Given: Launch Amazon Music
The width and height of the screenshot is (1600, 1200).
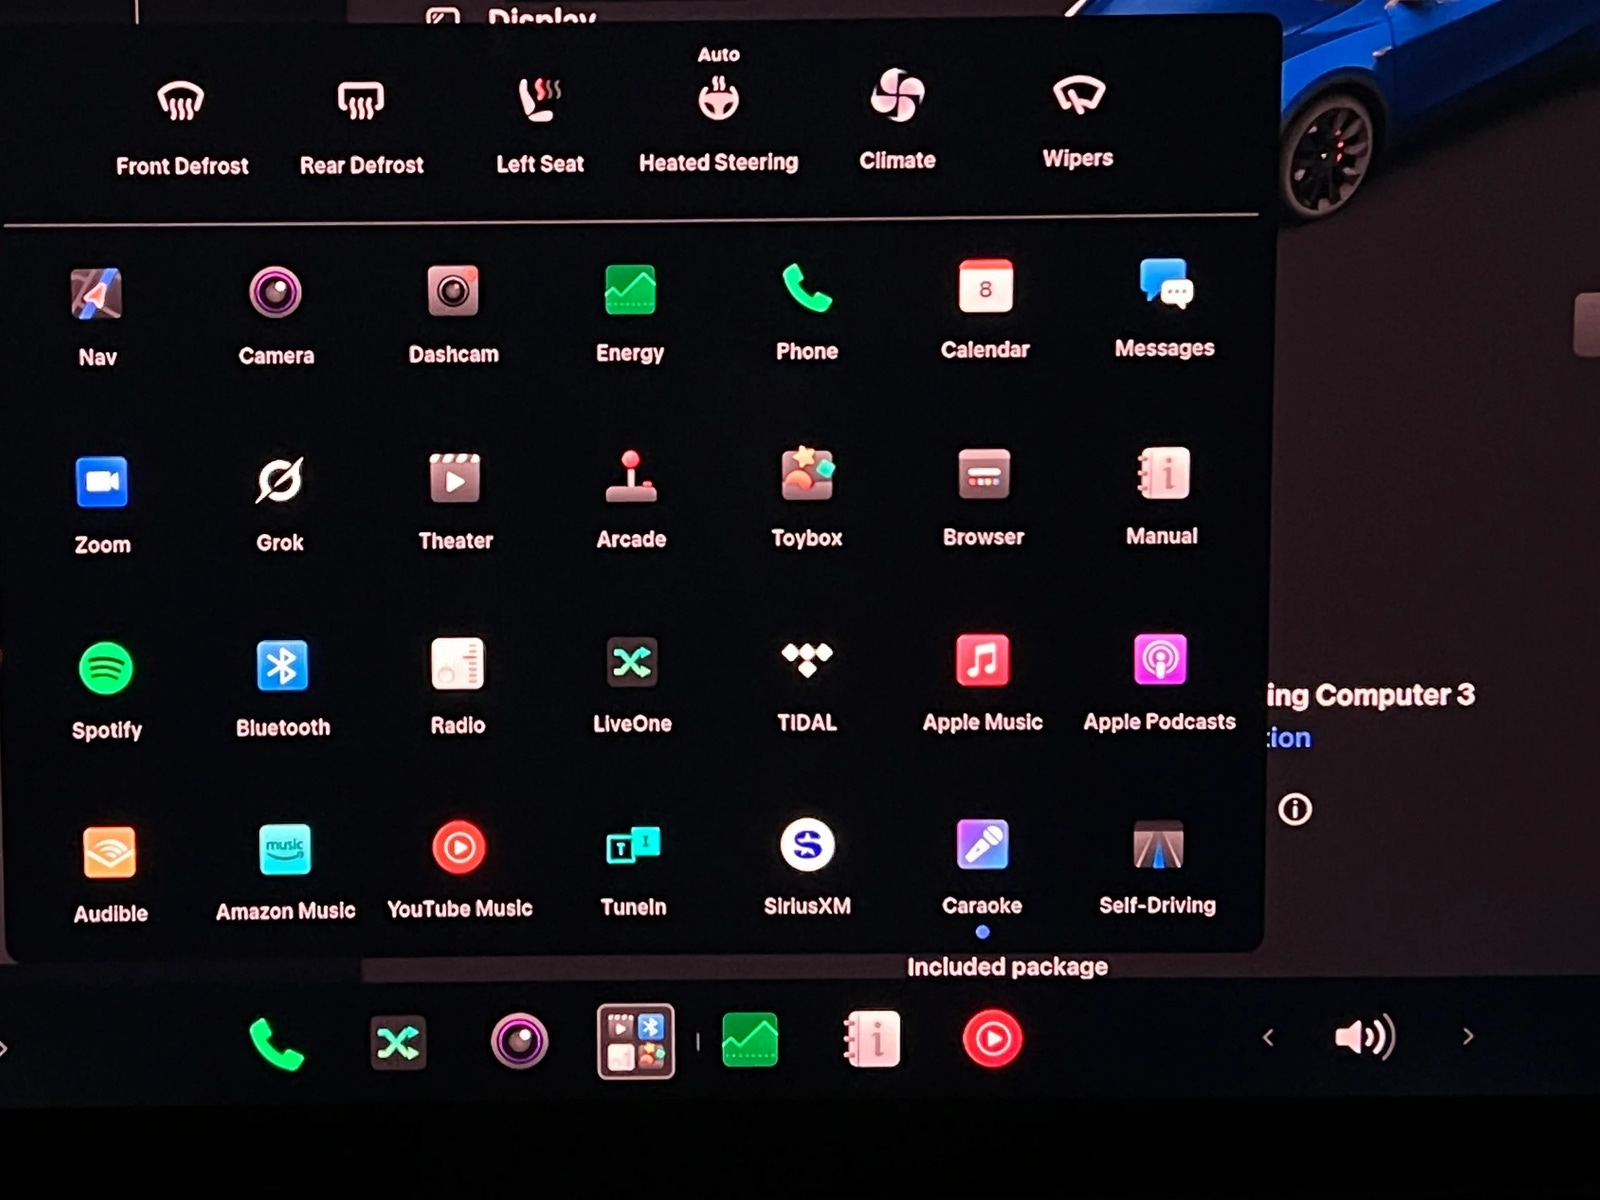Looking at the screenshot, I should click(285, 850).
